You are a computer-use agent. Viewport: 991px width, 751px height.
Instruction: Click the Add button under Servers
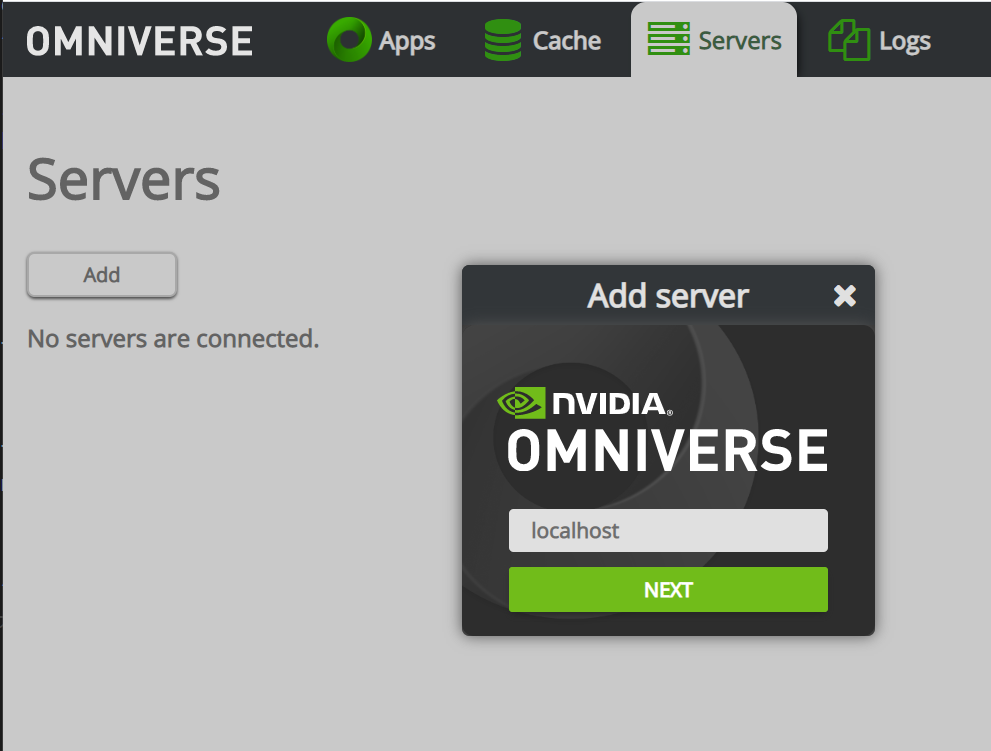pos(102,275)
